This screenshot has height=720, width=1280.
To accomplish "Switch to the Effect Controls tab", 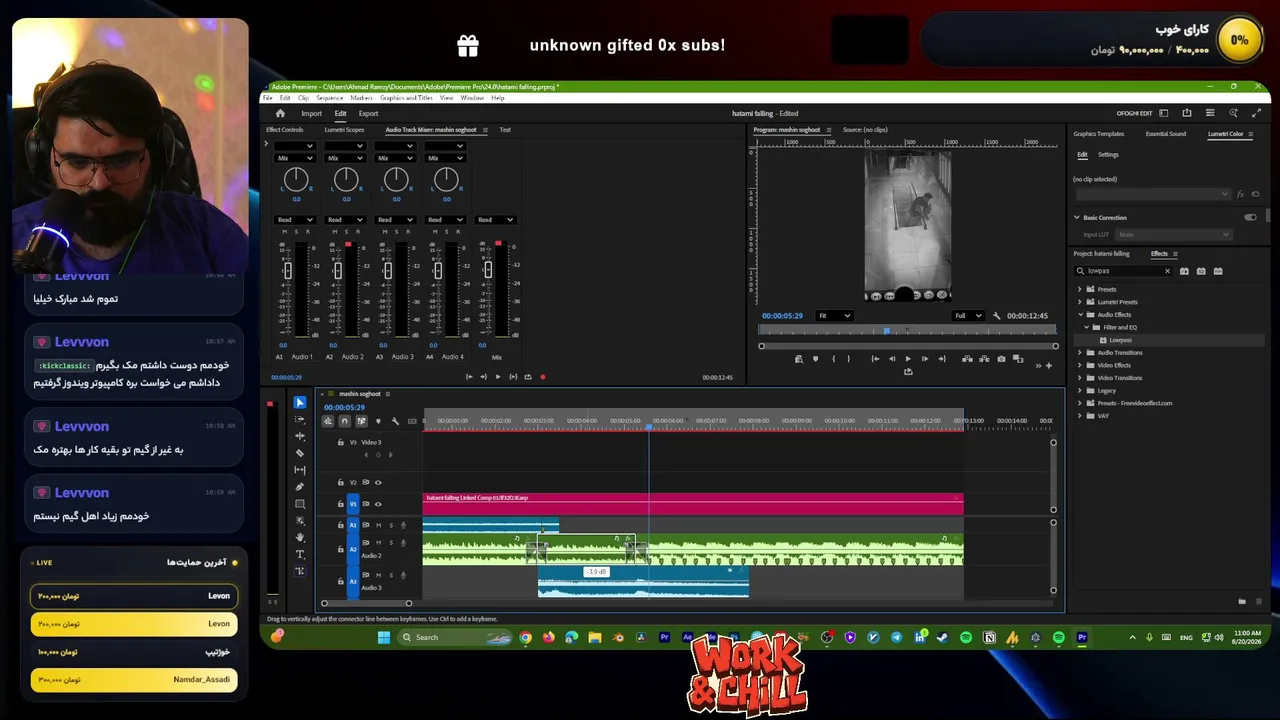I will tap(284, 130).
